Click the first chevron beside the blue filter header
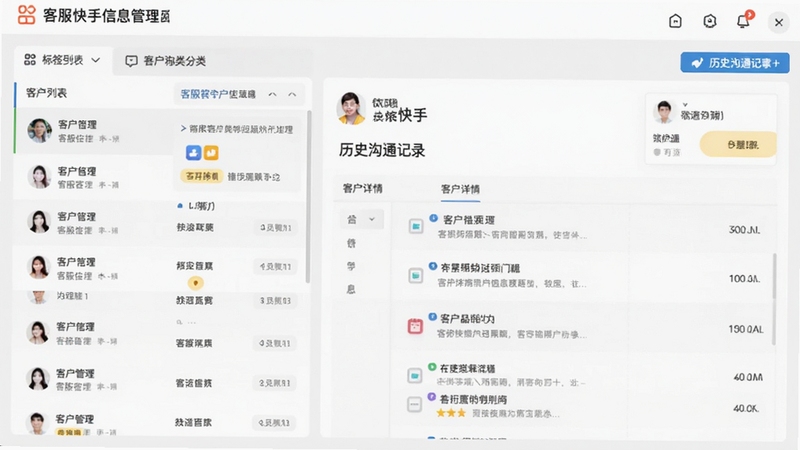 [x=272, y=94]
